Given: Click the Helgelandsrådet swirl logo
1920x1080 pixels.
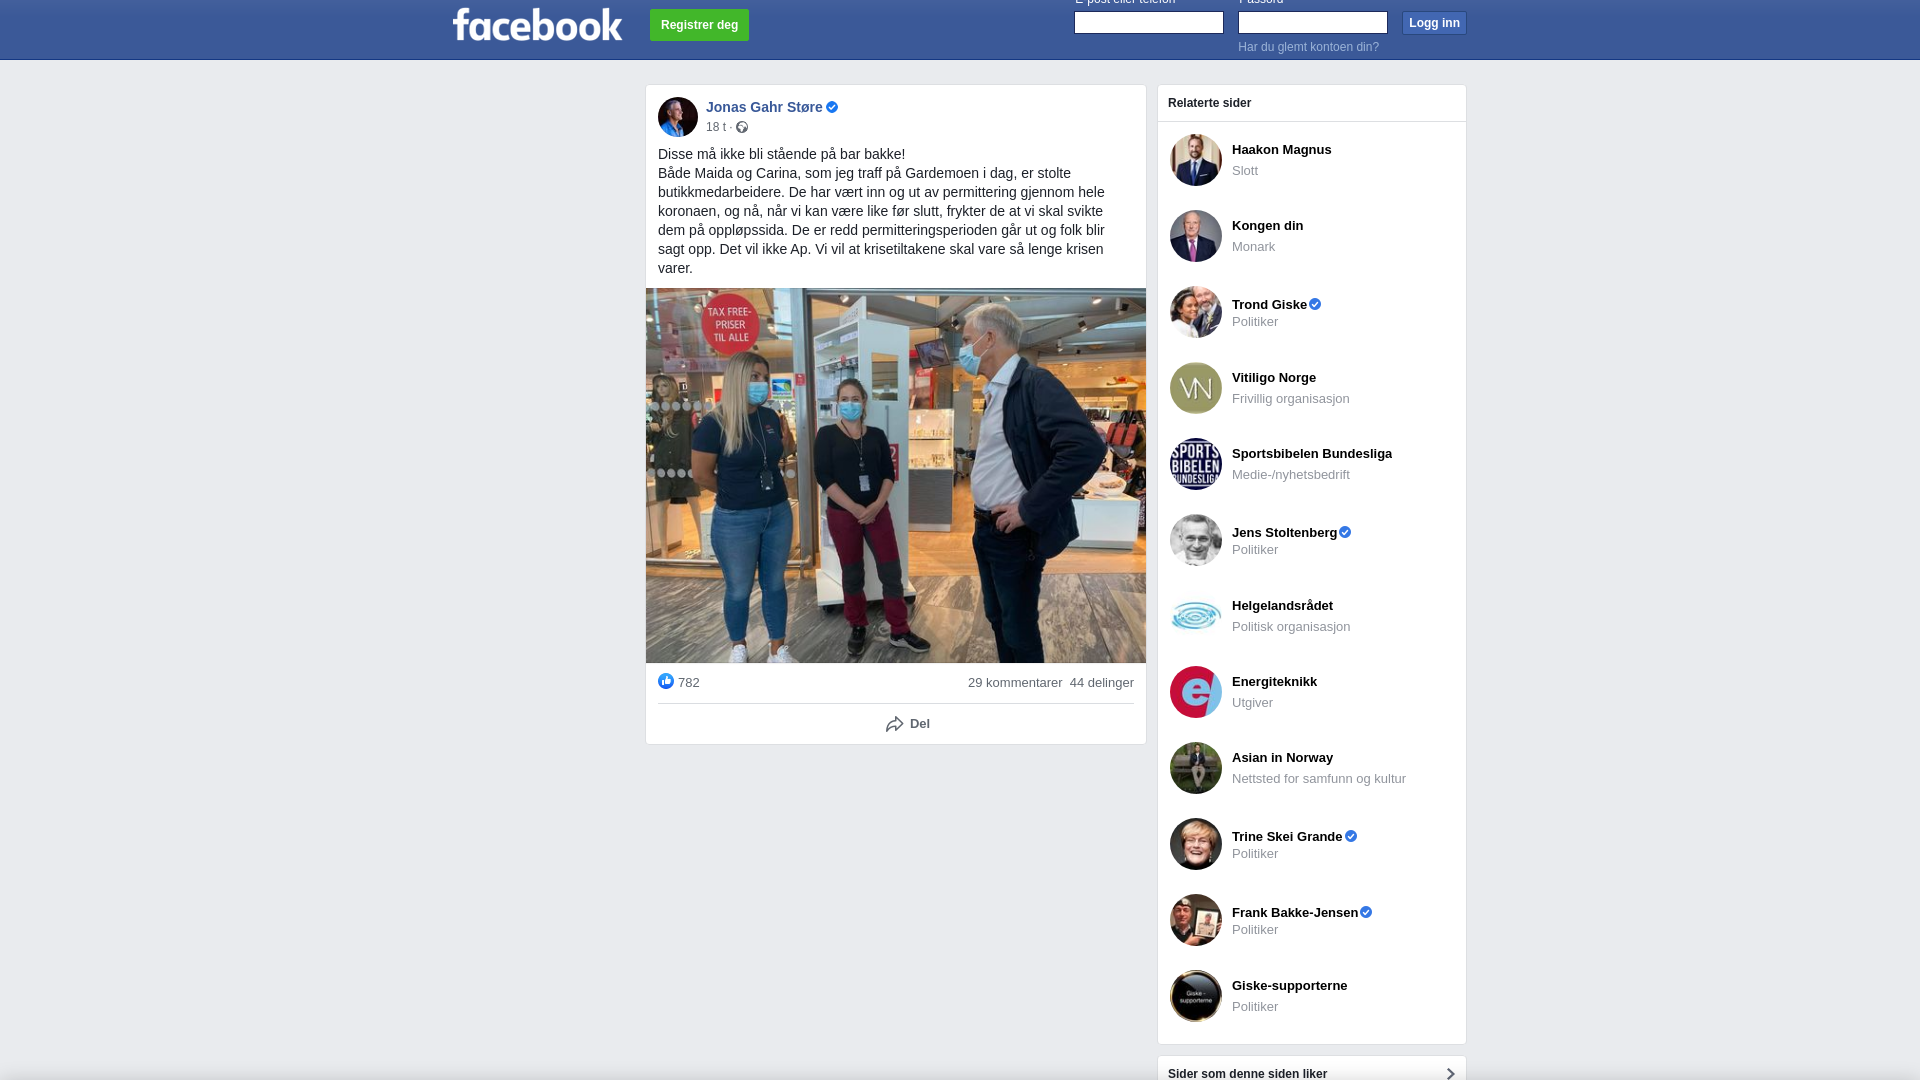Looking at the screenshot, I should 1196,616.
